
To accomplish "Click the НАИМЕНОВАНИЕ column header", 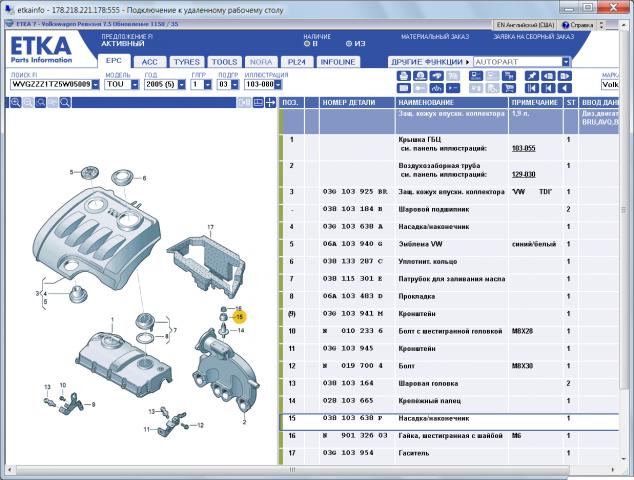I will tap(452, 103).
